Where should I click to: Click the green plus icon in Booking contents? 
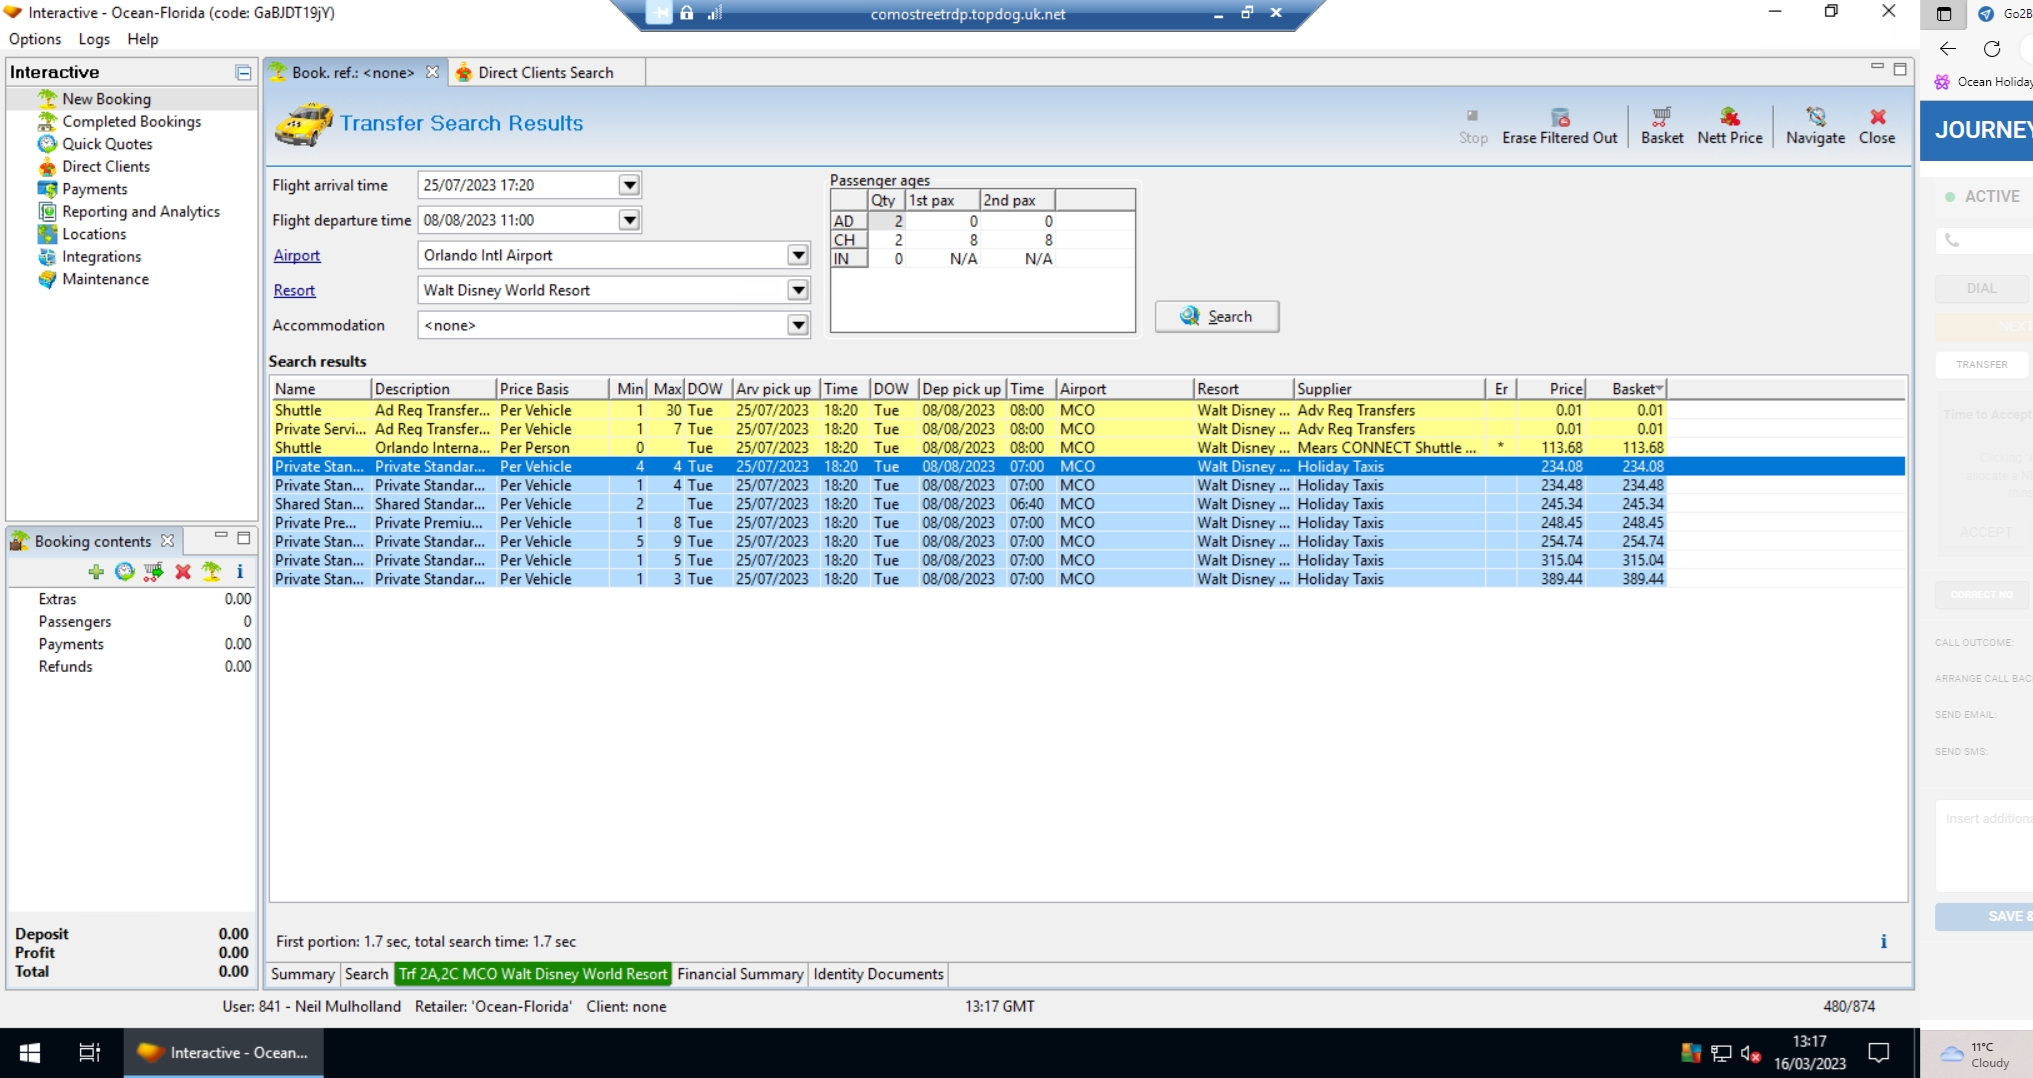96,571
